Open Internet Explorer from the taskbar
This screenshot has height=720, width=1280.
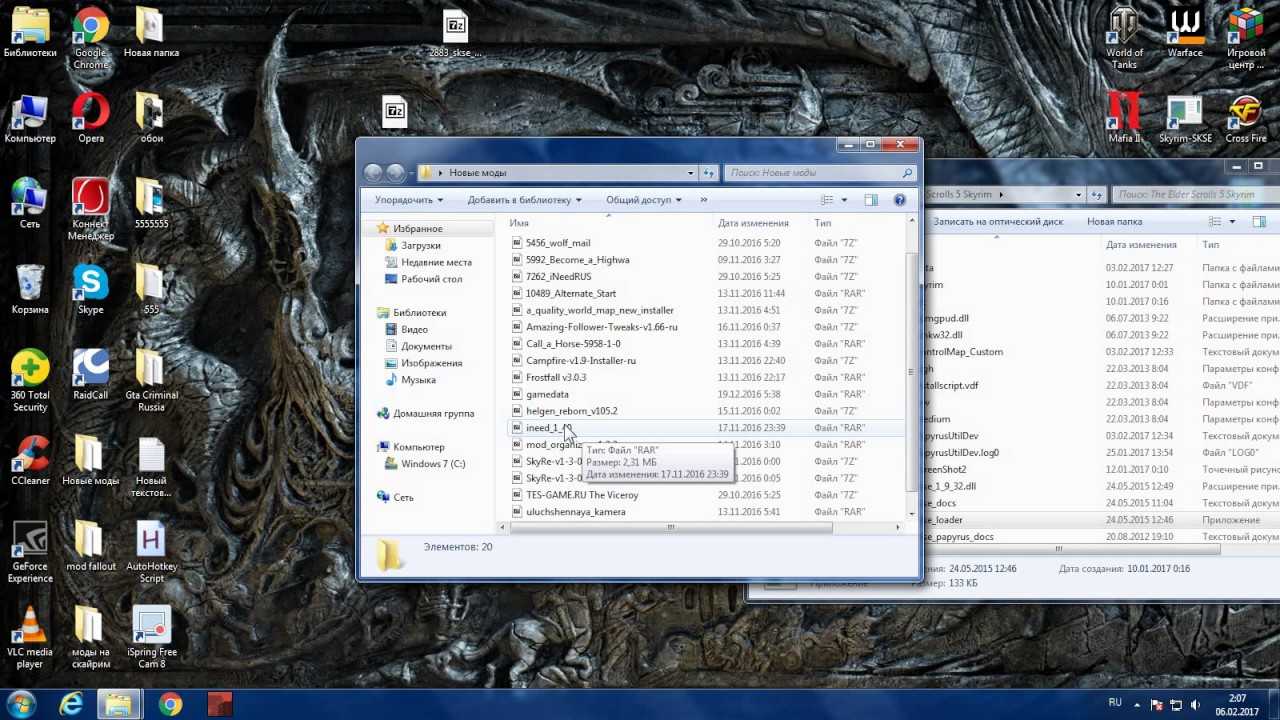click(x=71, y=704)
